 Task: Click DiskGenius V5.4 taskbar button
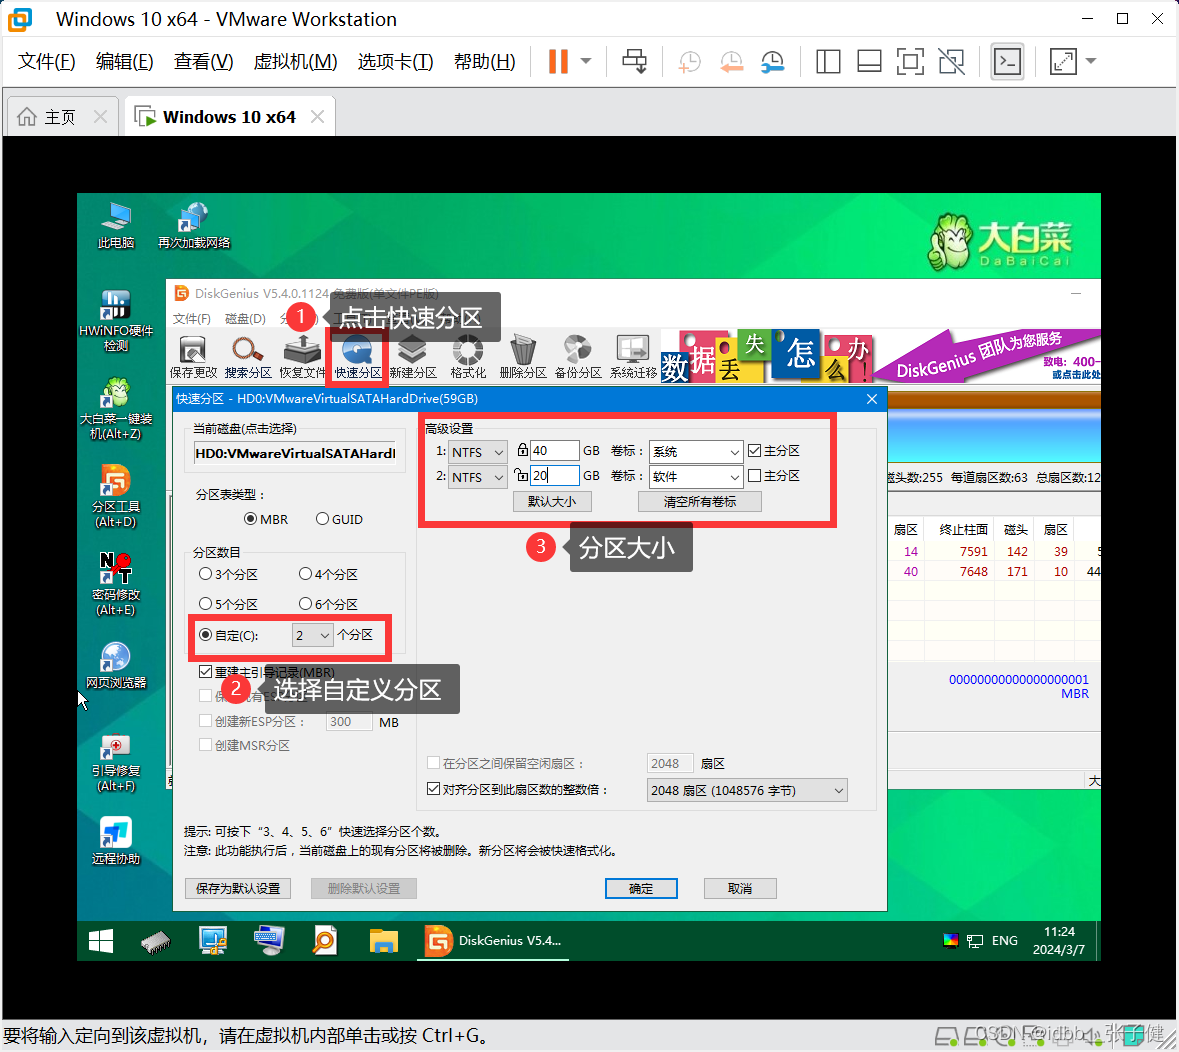point(493,941)
